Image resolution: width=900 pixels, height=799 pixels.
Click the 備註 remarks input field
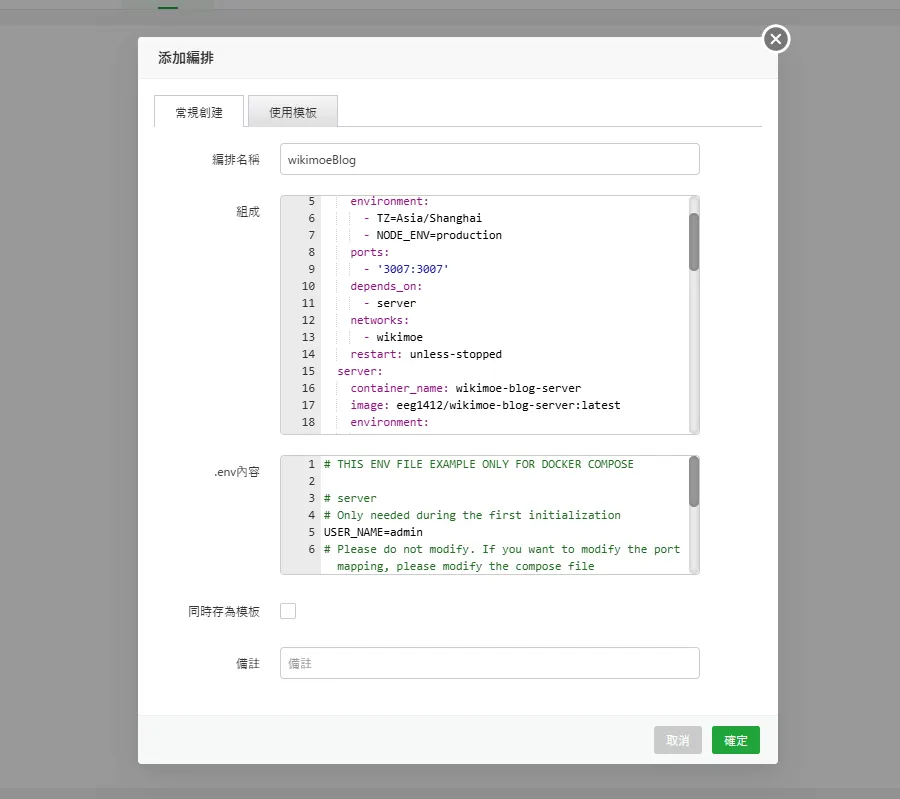coord(489,662)
